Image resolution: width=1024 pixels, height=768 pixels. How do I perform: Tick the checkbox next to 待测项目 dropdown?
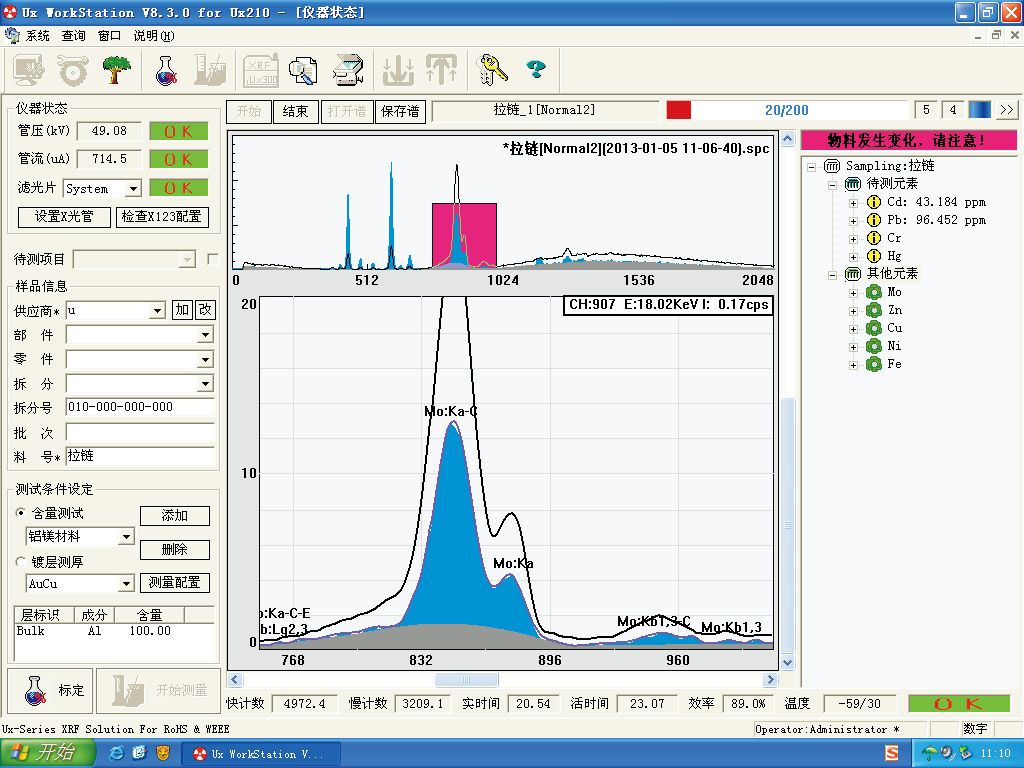[x=212, y=259]
